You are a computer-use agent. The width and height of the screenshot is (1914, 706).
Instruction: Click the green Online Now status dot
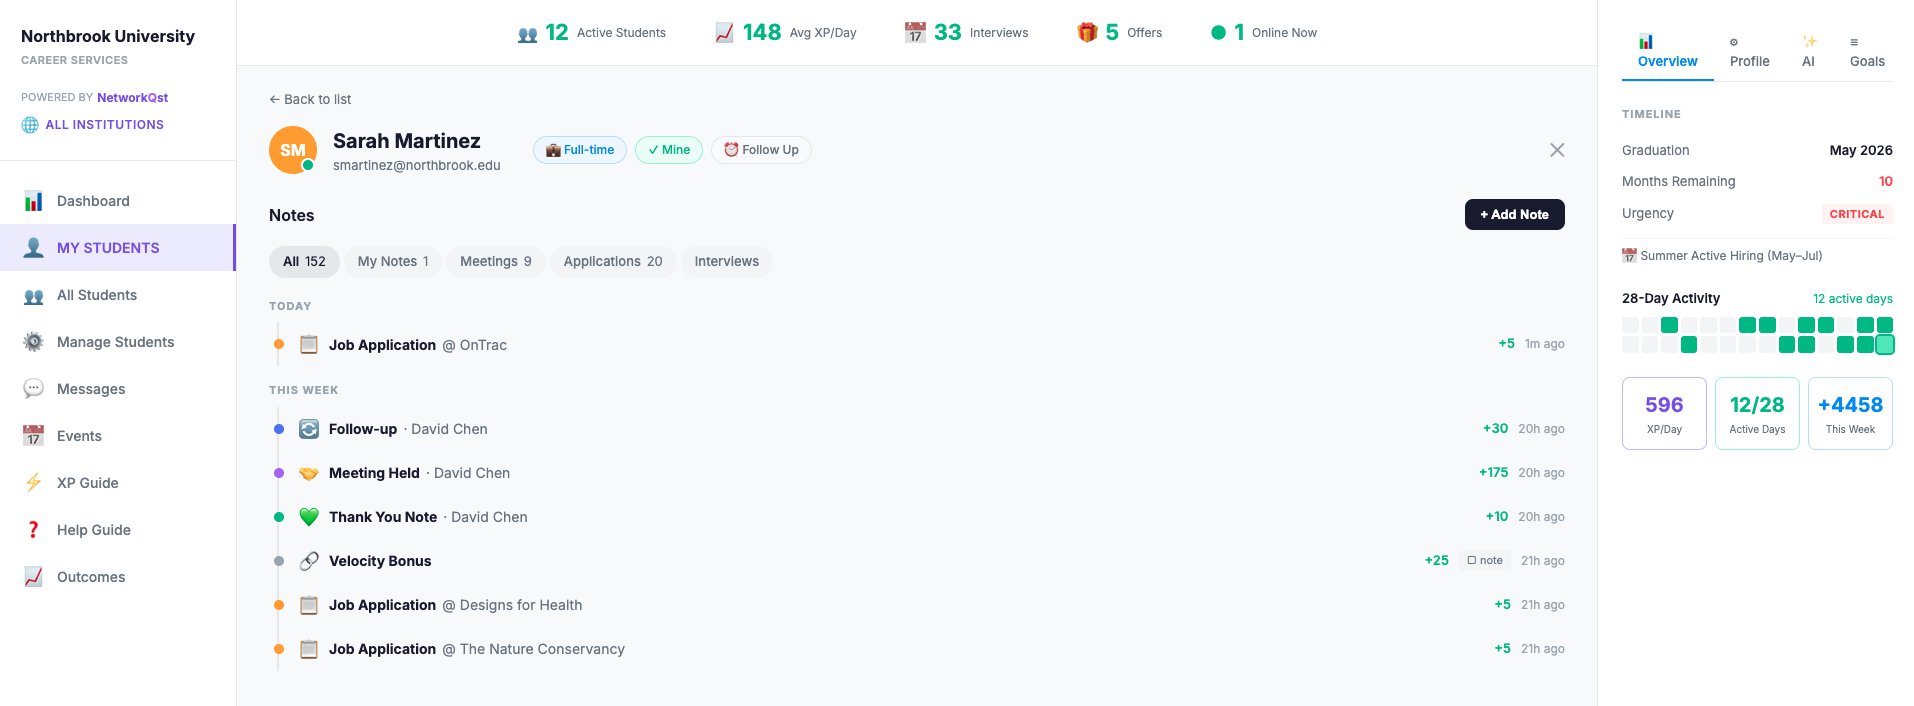coord(1218,33)
